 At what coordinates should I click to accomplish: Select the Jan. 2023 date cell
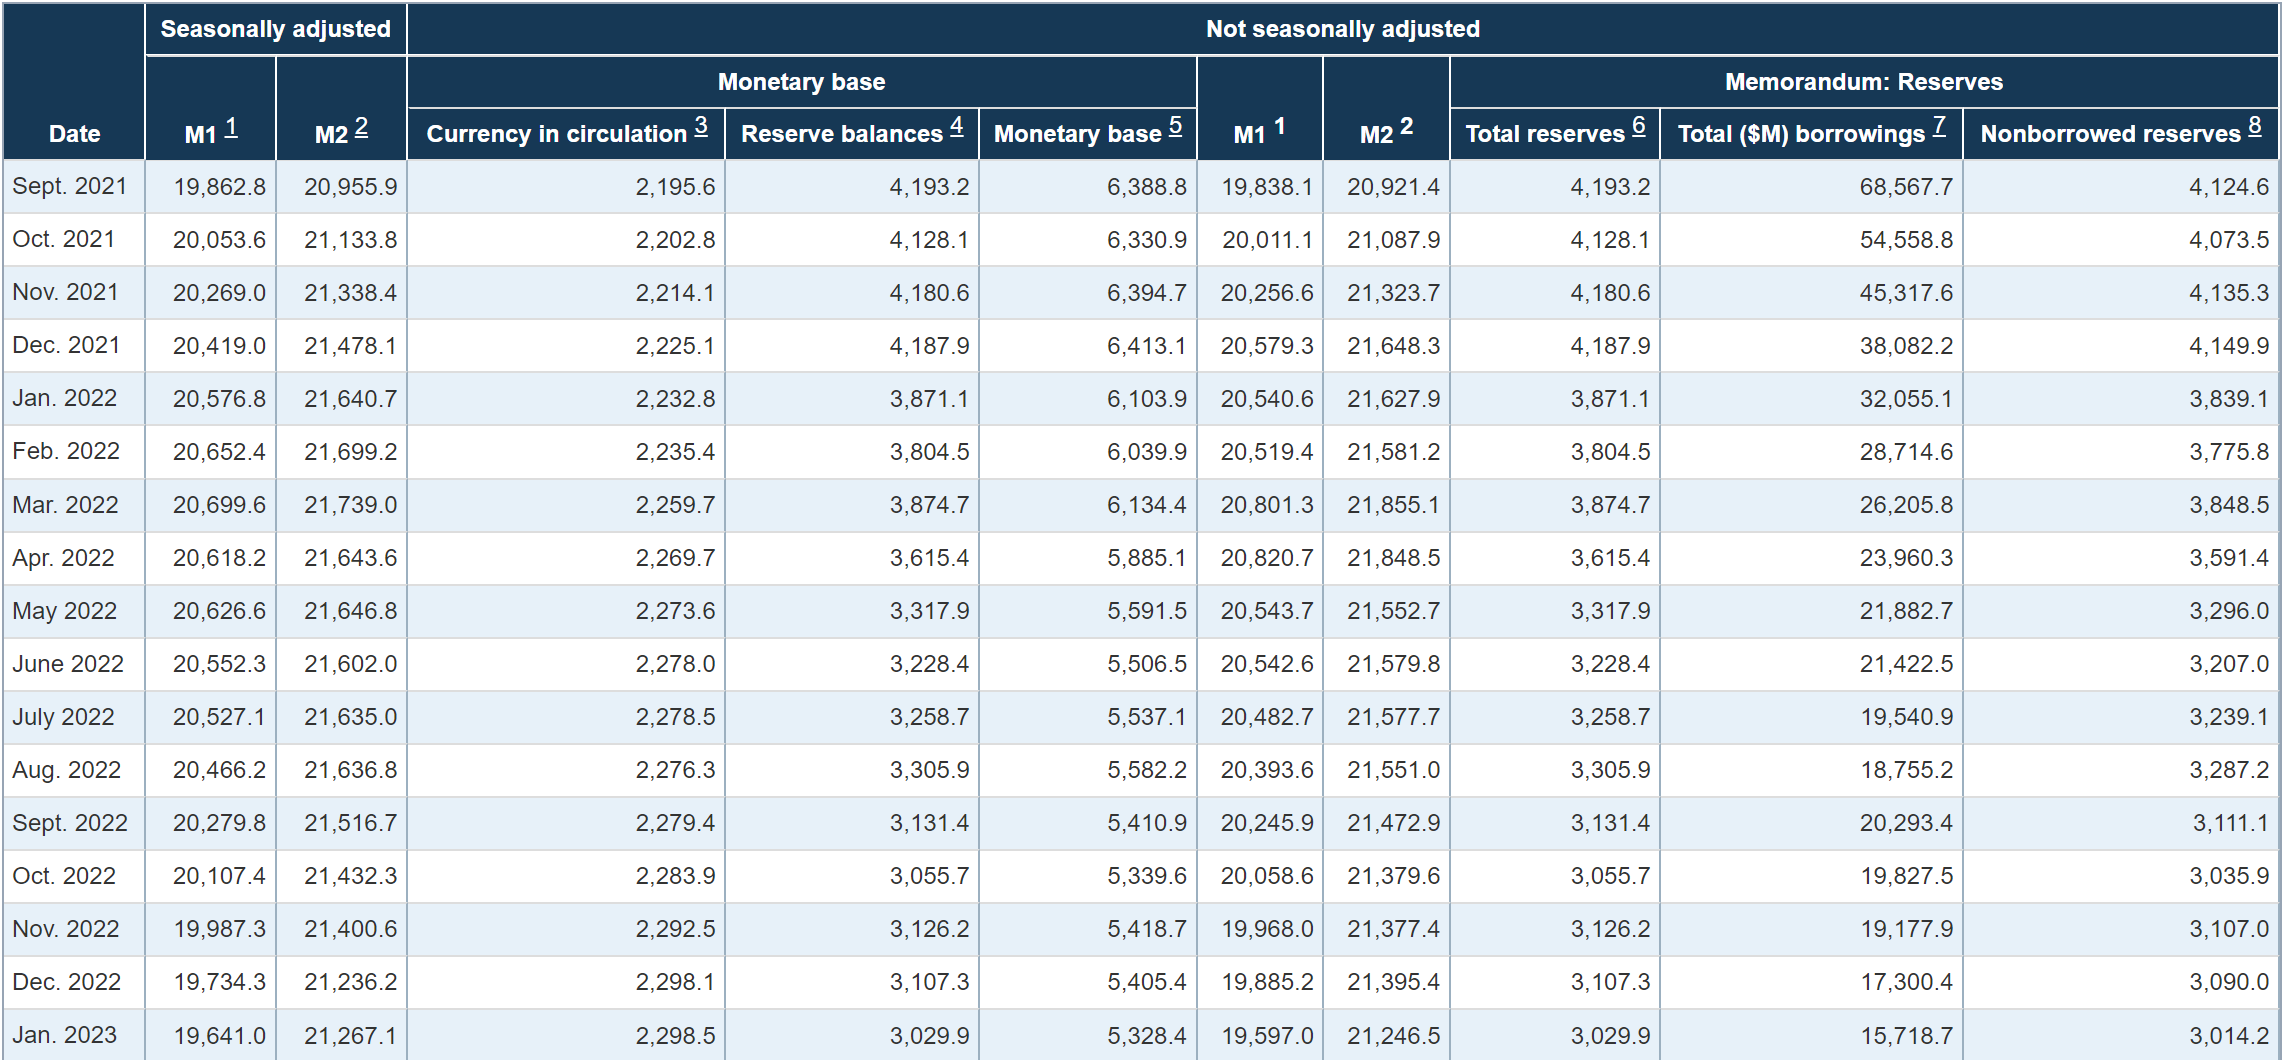[65, 1035]
